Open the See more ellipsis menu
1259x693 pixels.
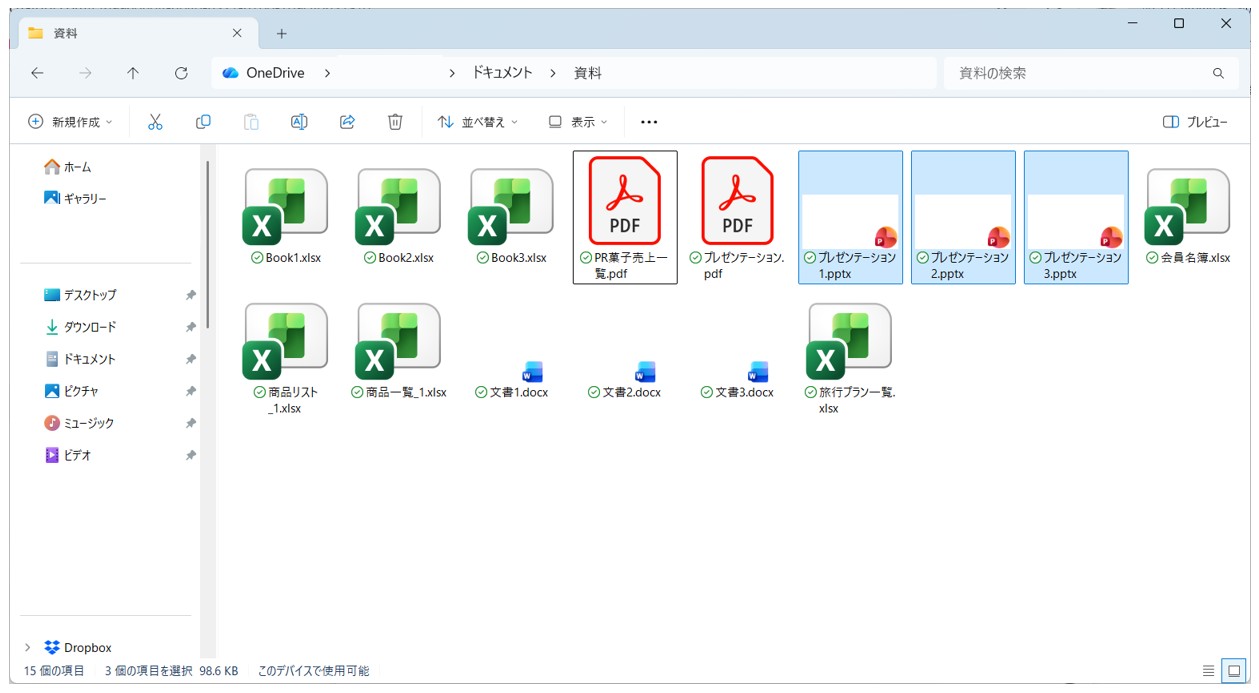click(x=649, y=122)
